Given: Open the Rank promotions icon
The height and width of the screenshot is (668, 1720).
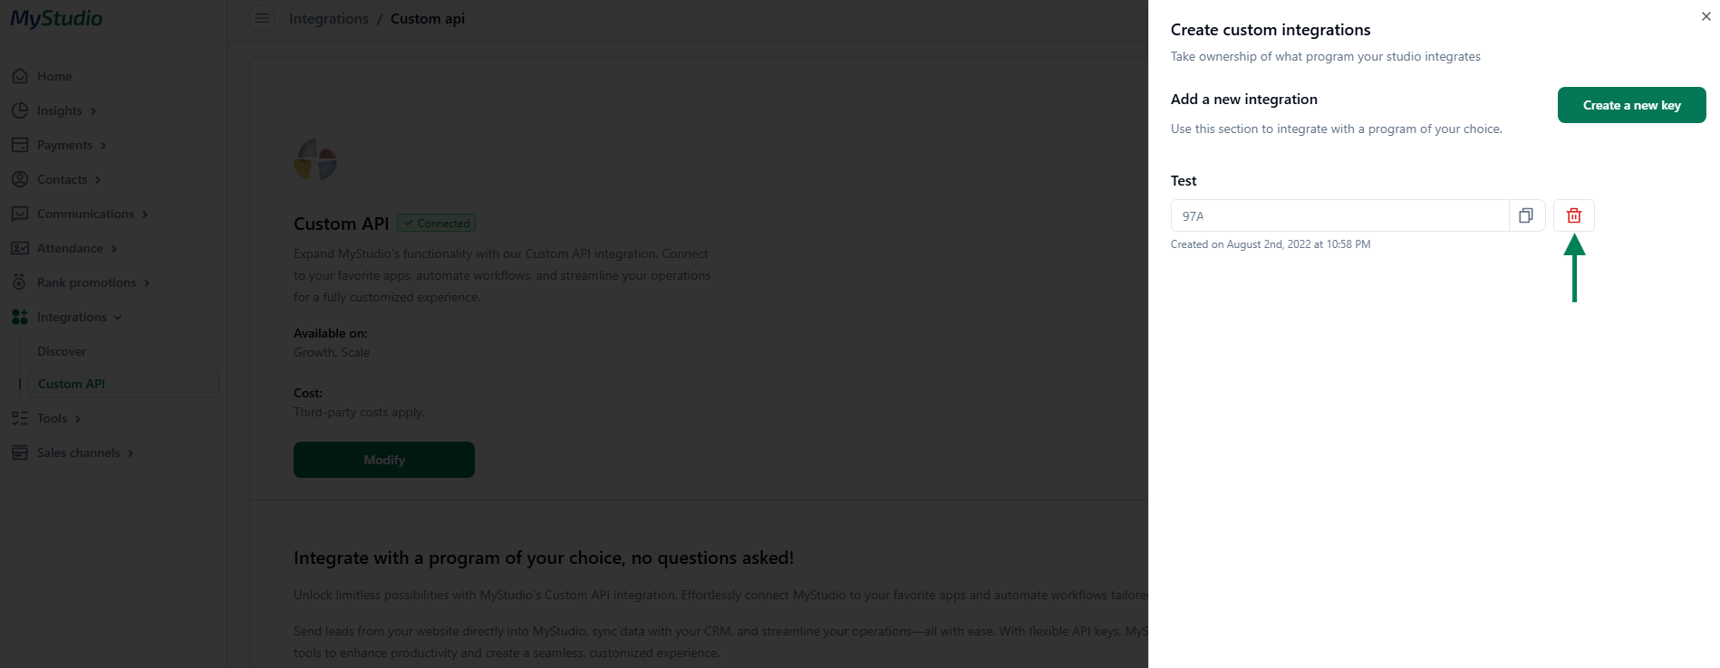Looking at the screenshot, I should point(20,282).
